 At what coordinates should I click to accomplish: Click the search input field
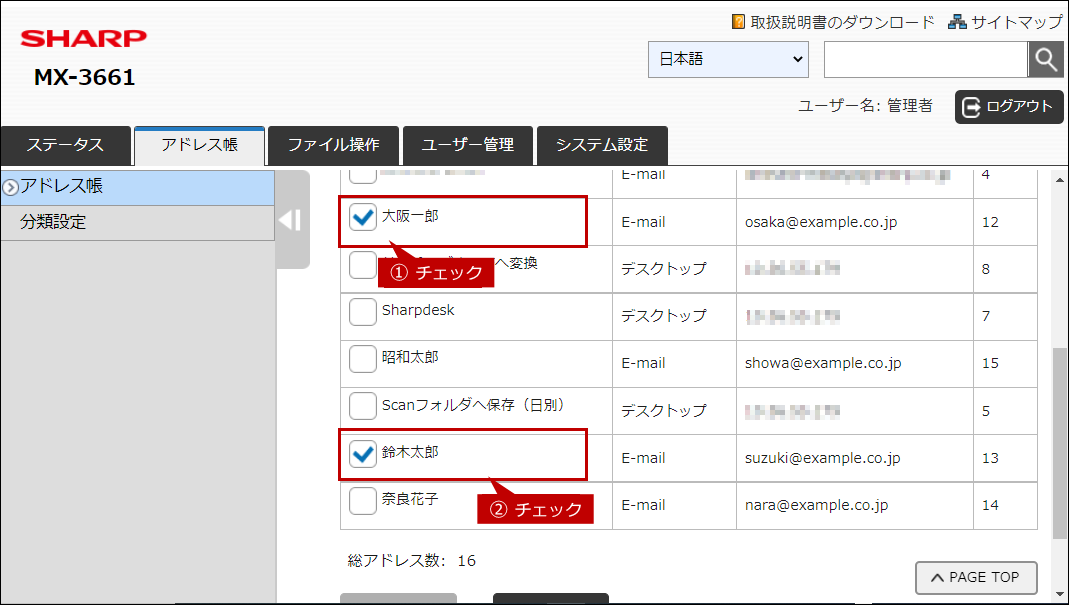[x=926, y=59]
